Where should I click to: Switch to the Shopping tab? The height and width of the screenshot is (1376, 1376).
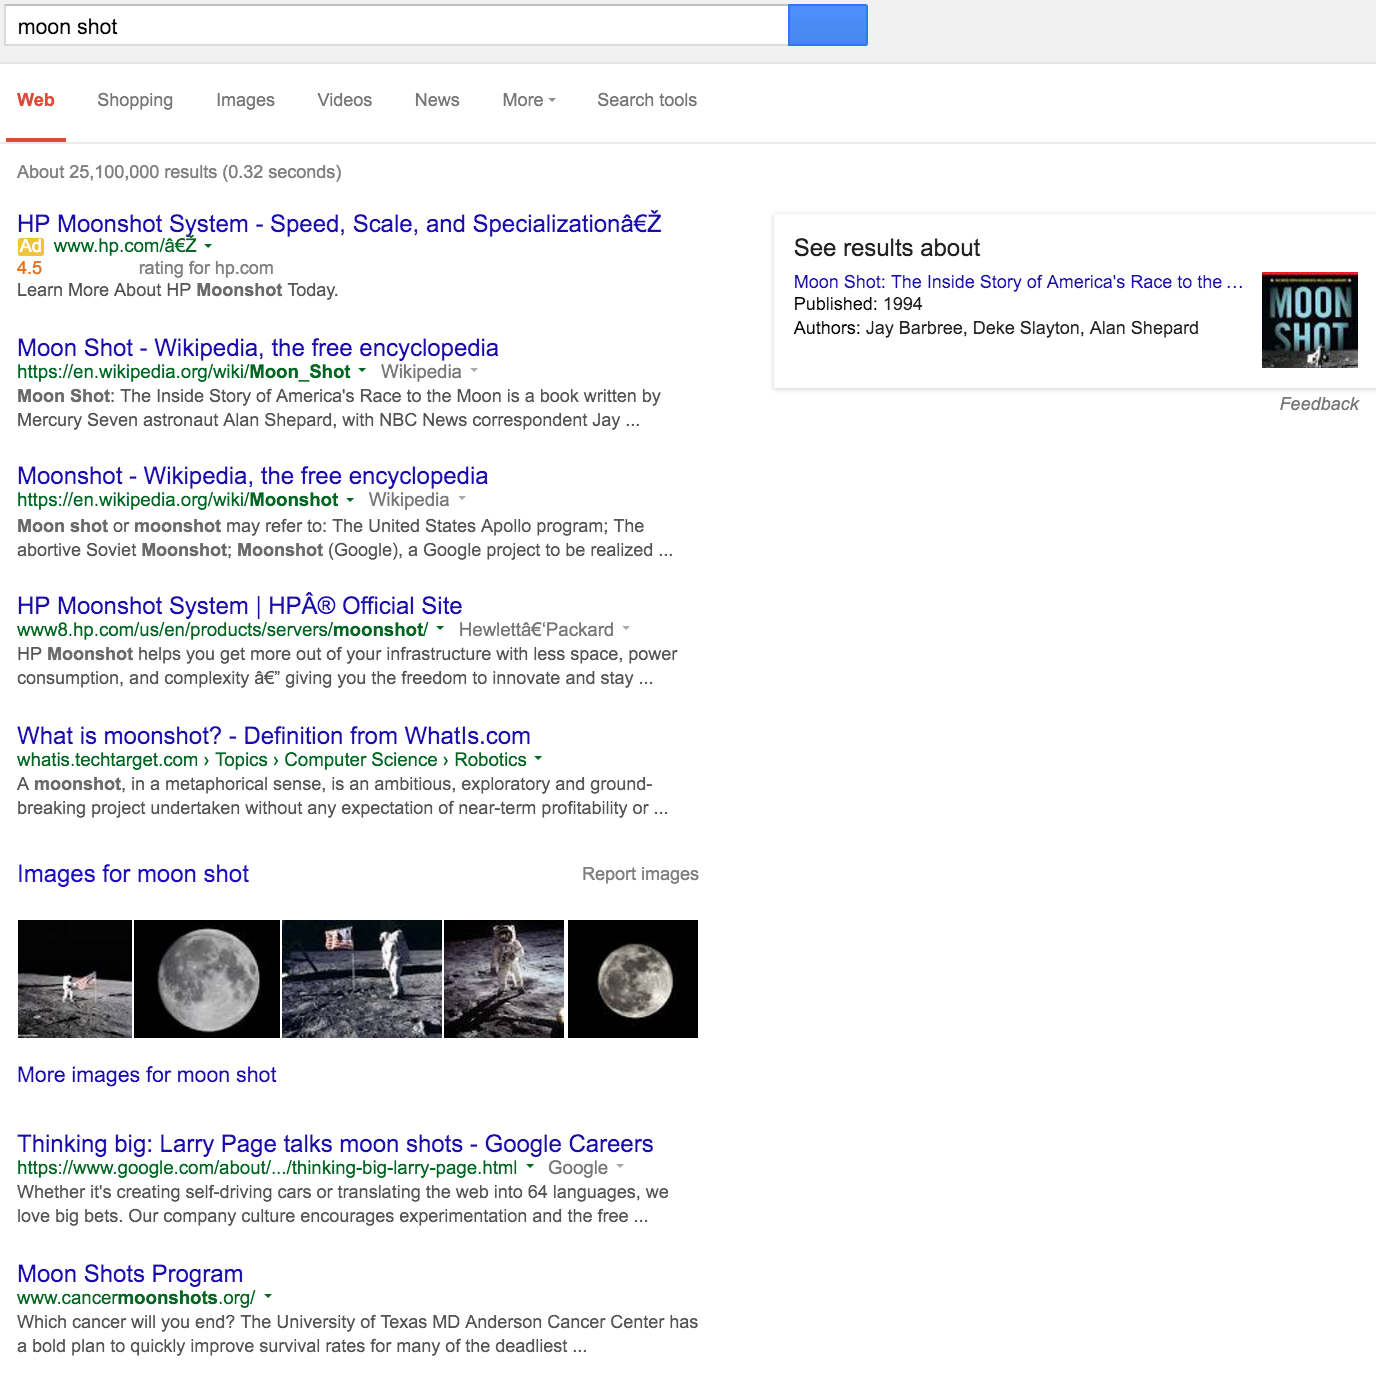[135, 100]
